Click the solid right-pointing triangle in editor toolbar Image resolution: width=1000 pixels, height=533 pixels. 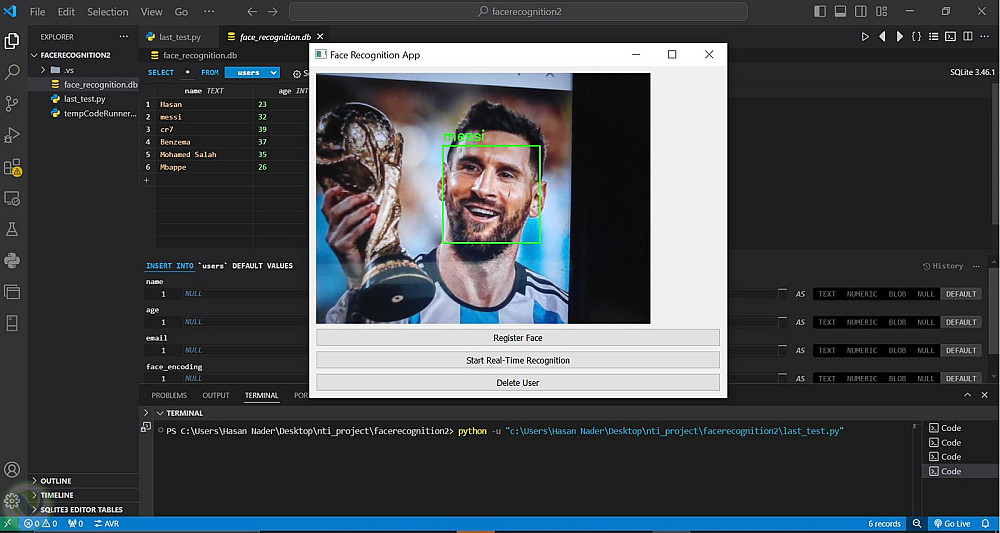[x=899, y=37]
